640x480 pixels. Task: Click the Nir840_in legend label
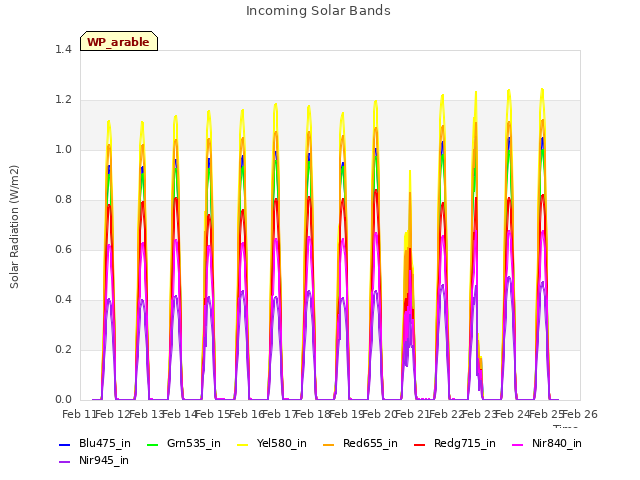tap(557, 443)
